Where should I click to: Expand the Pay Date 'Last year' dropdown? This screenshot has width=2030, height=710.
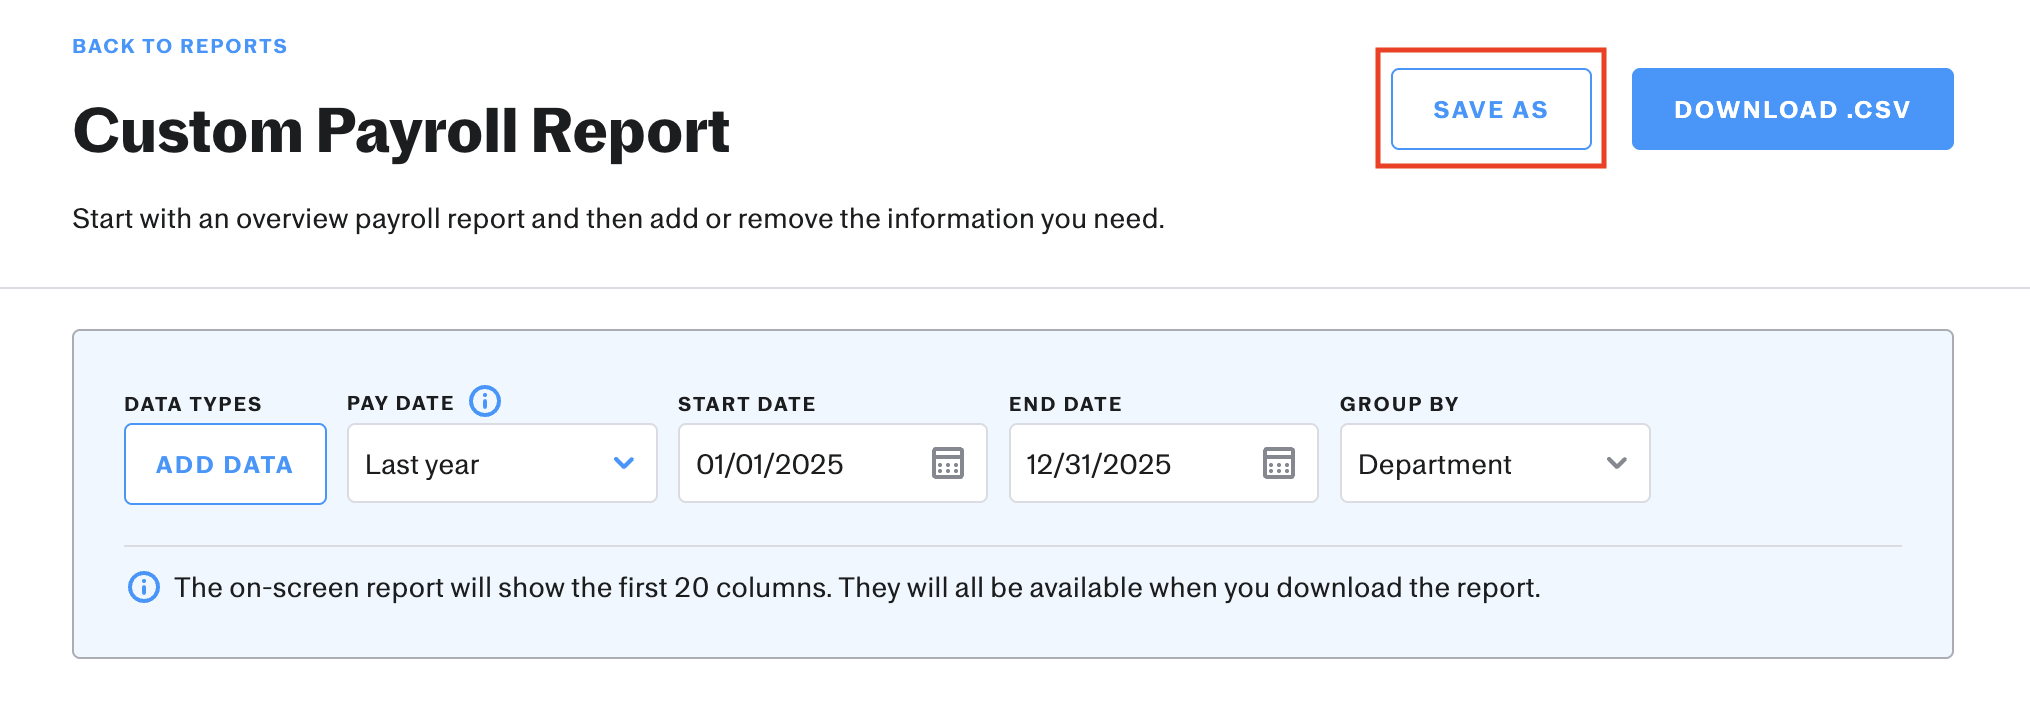point(501,464)
